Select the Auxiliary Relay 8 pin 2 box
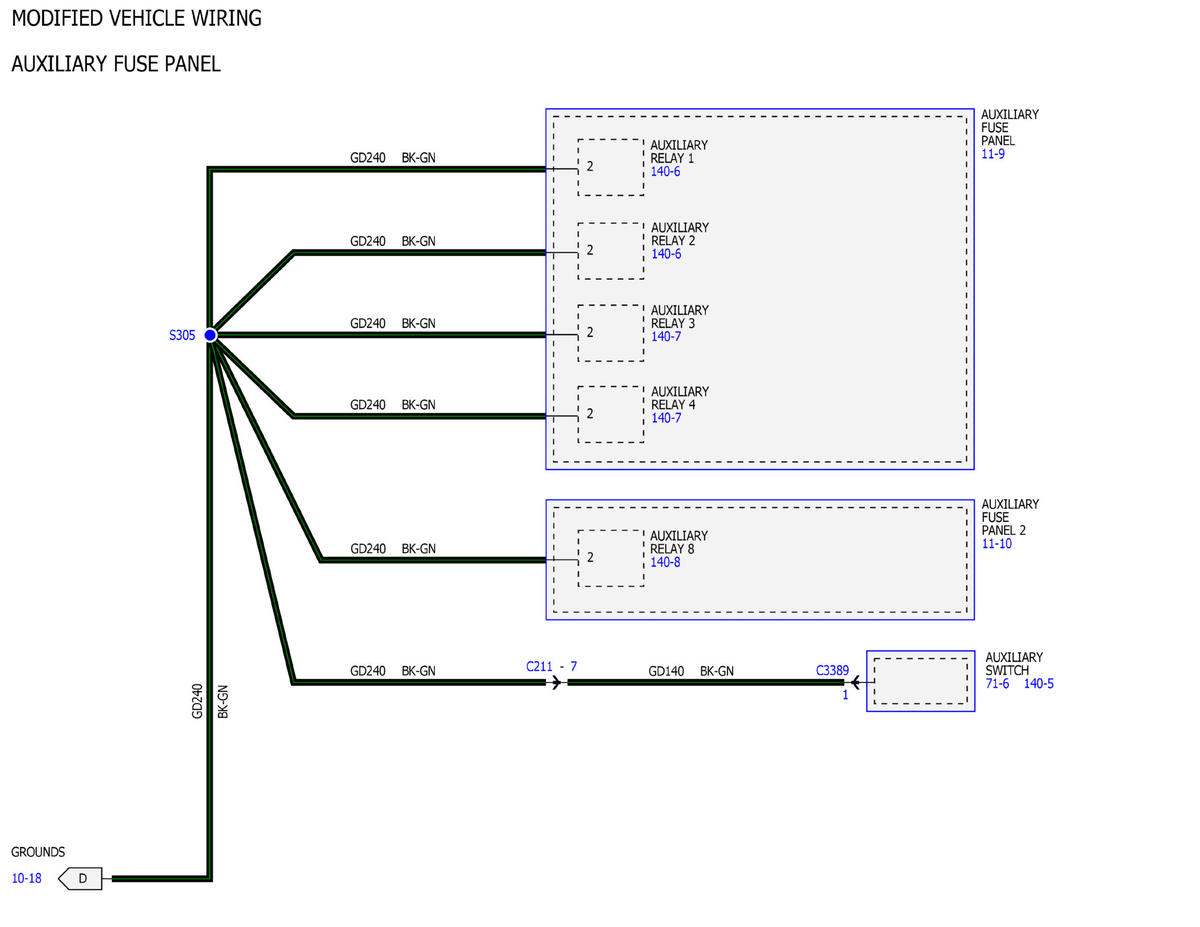 click(x=610, y=558)
